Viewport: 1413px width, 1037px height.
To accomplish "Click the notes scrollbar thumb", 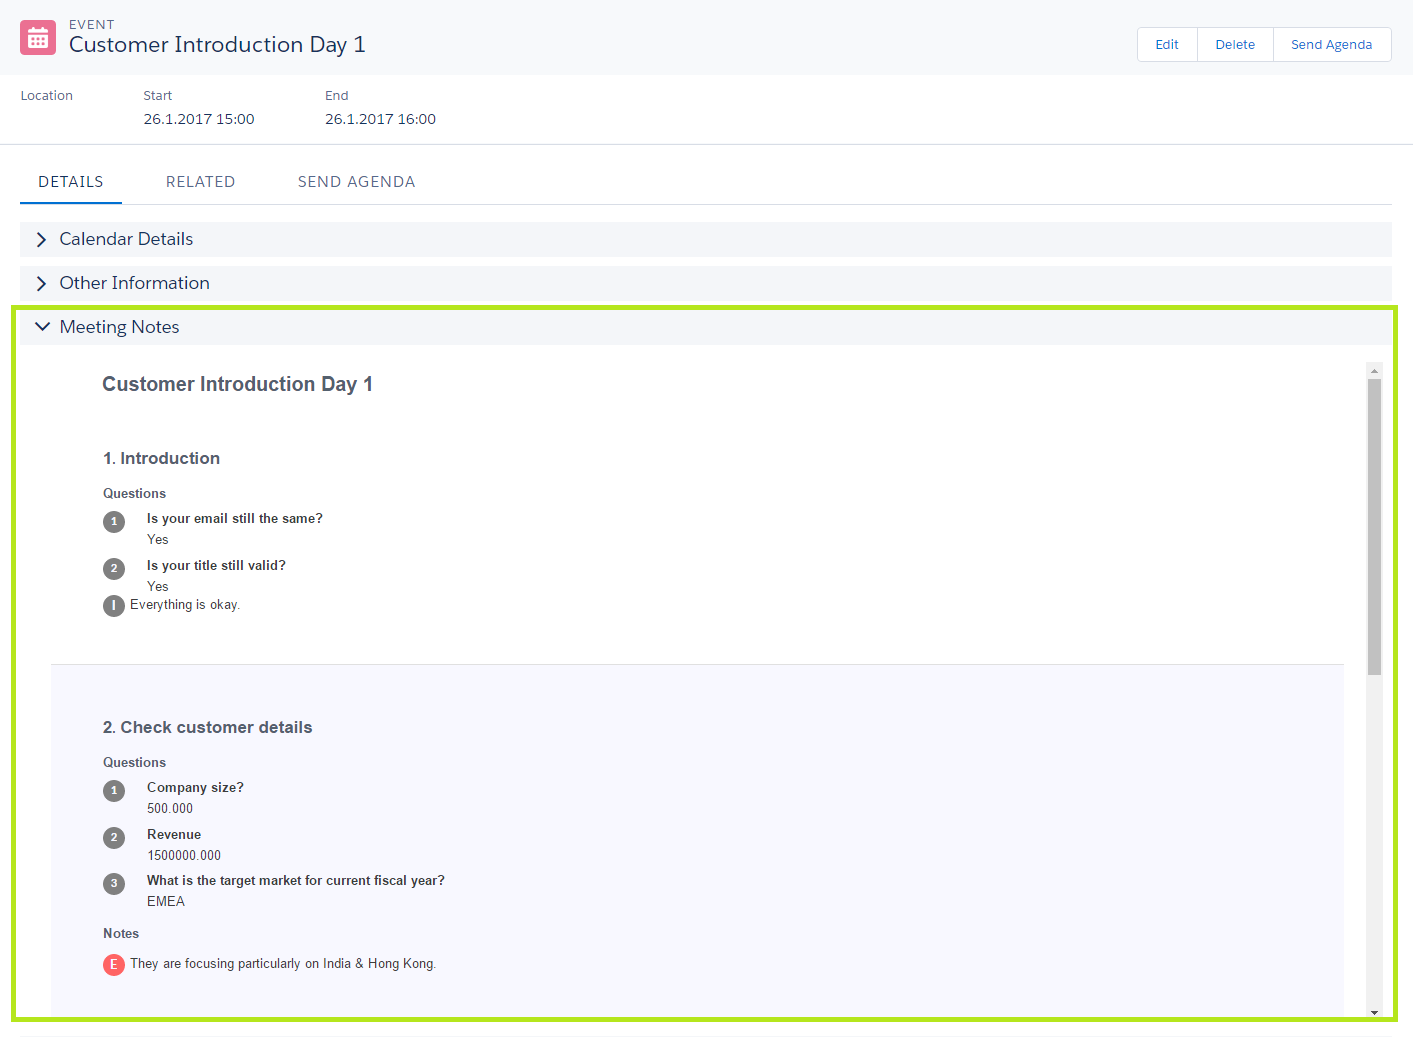I will [1374, 527].
